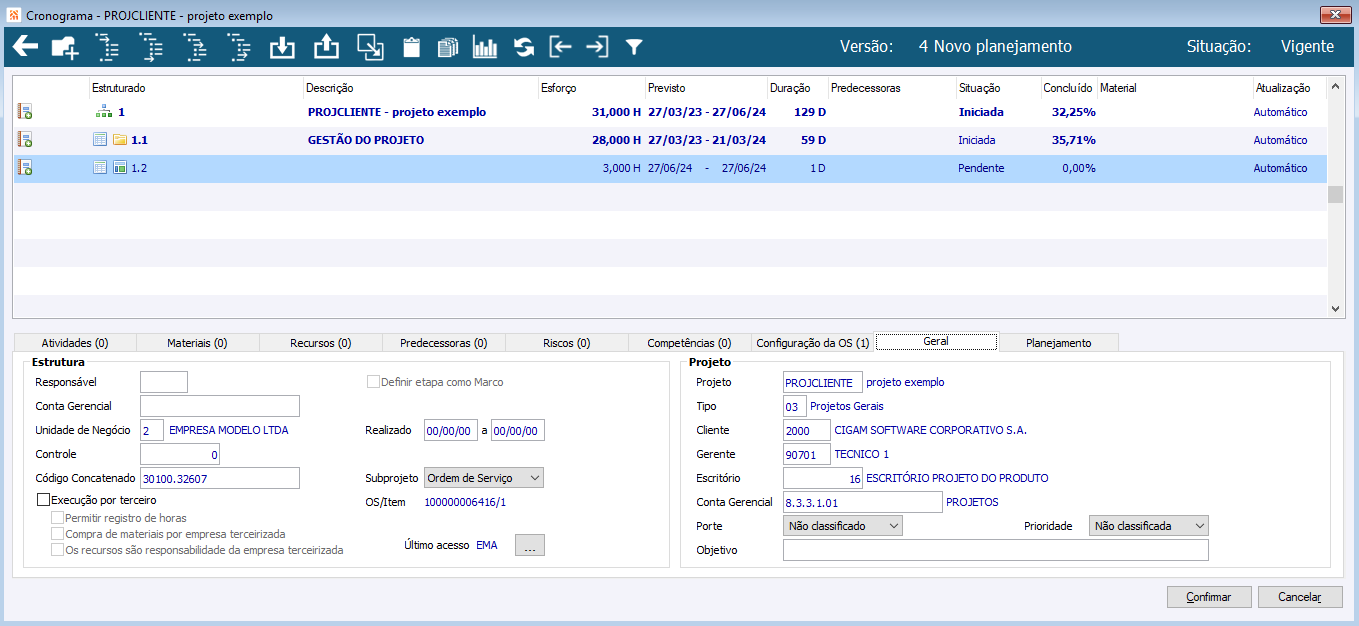
Task: Click the structure icon right of add-folder icon
Action: tap(106, 47)
